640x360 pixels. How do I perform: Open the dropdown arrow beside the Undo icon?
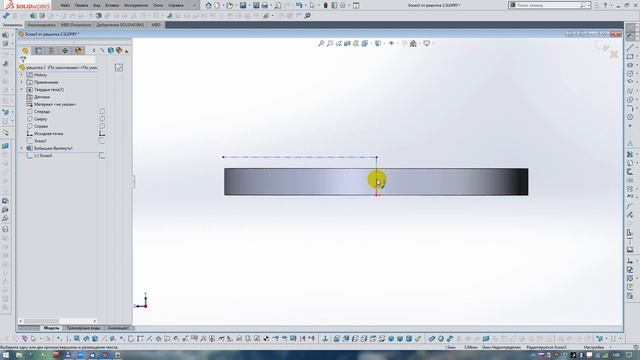click(x=305, y=5)
